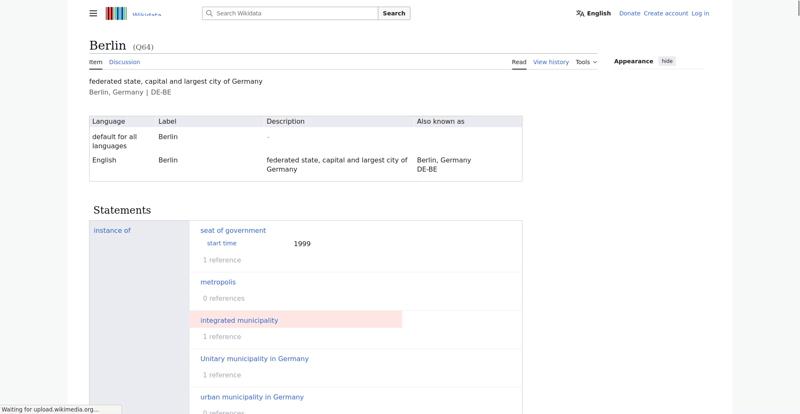
Task: Open the seat of government value link
Action: coord(233,231)
